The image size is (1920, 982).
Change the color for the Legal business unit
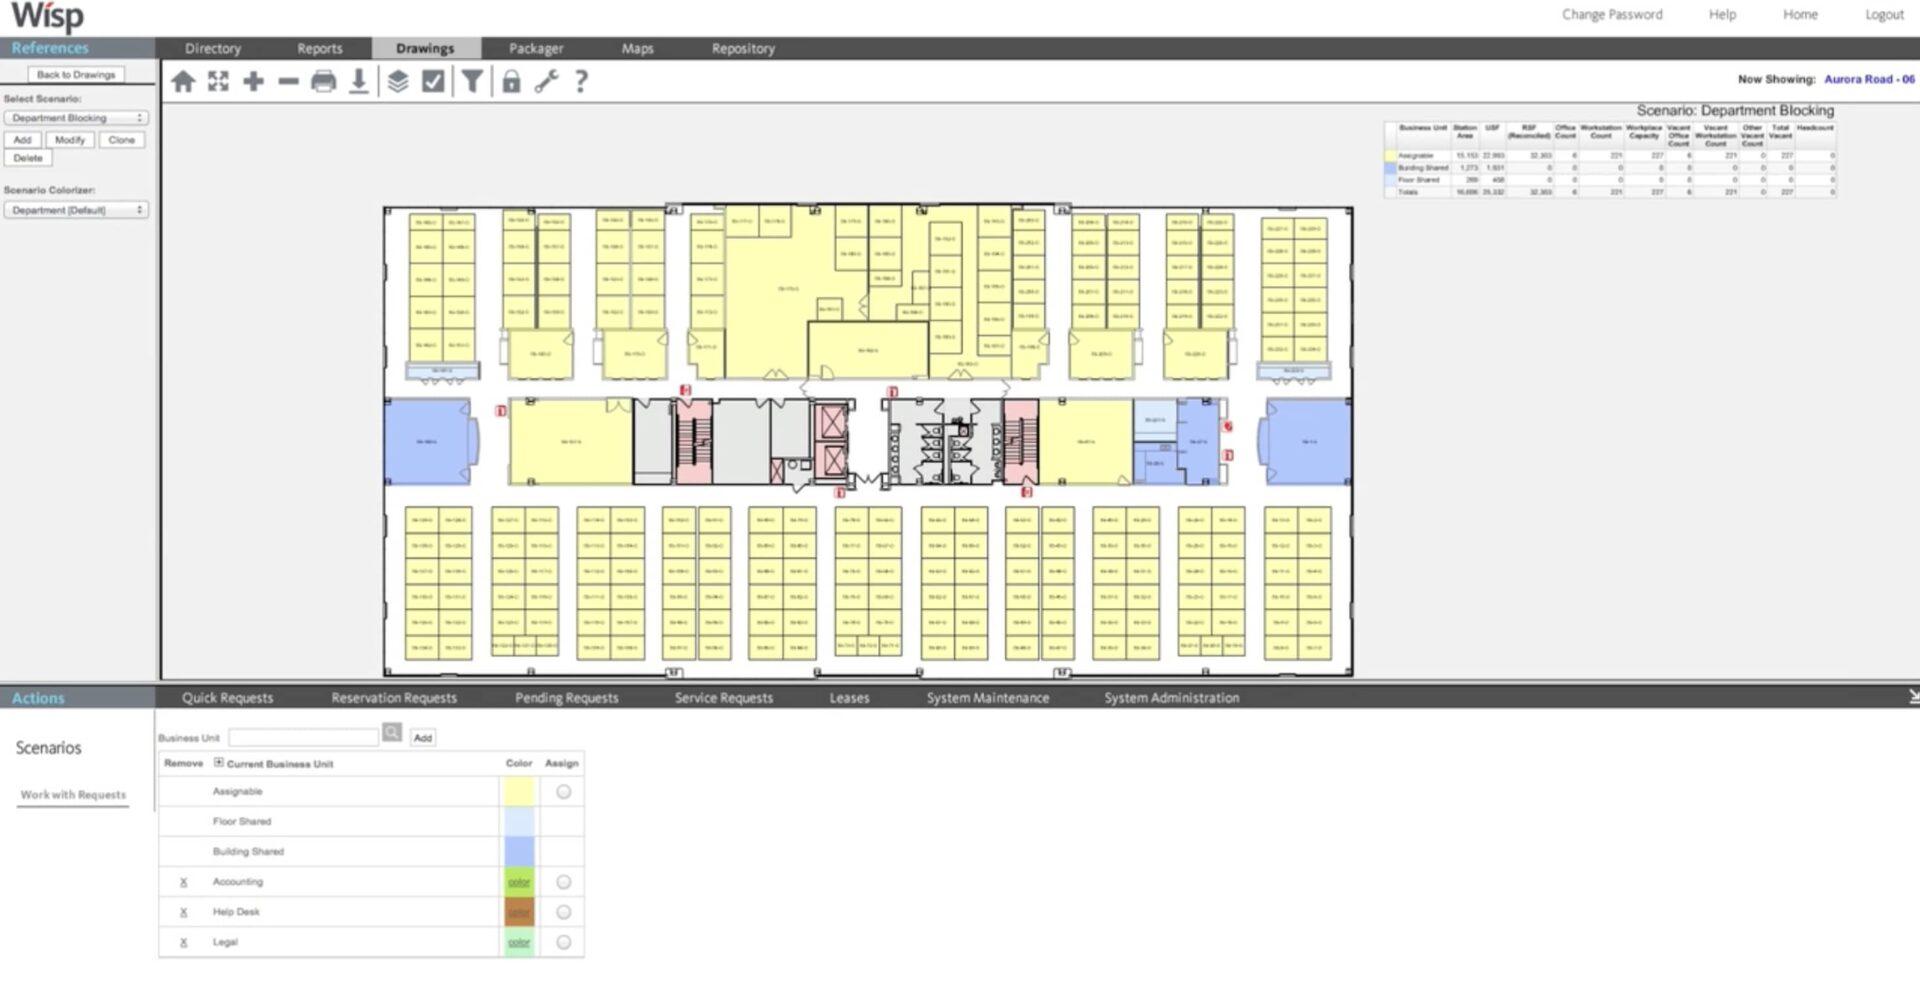tap(518, 942)
